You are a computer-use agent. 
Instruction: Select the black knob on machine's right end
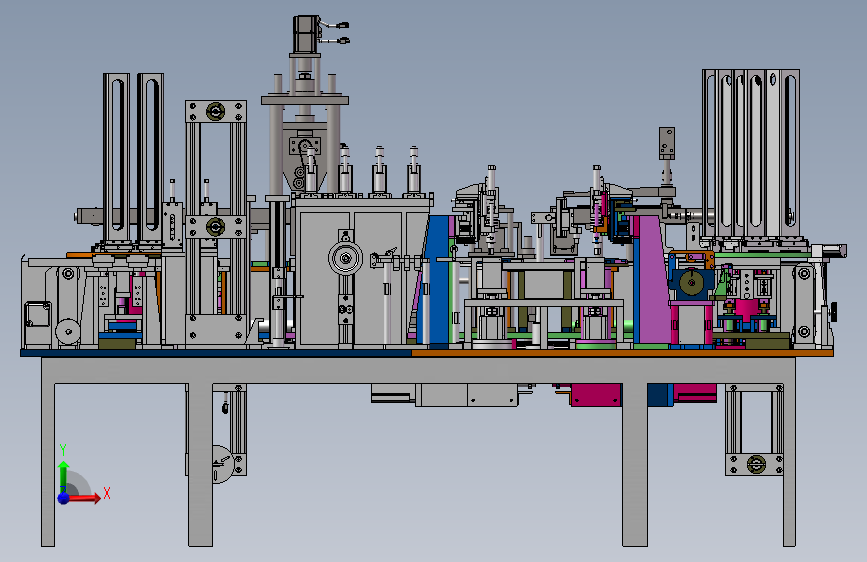(x=833, y=311)
